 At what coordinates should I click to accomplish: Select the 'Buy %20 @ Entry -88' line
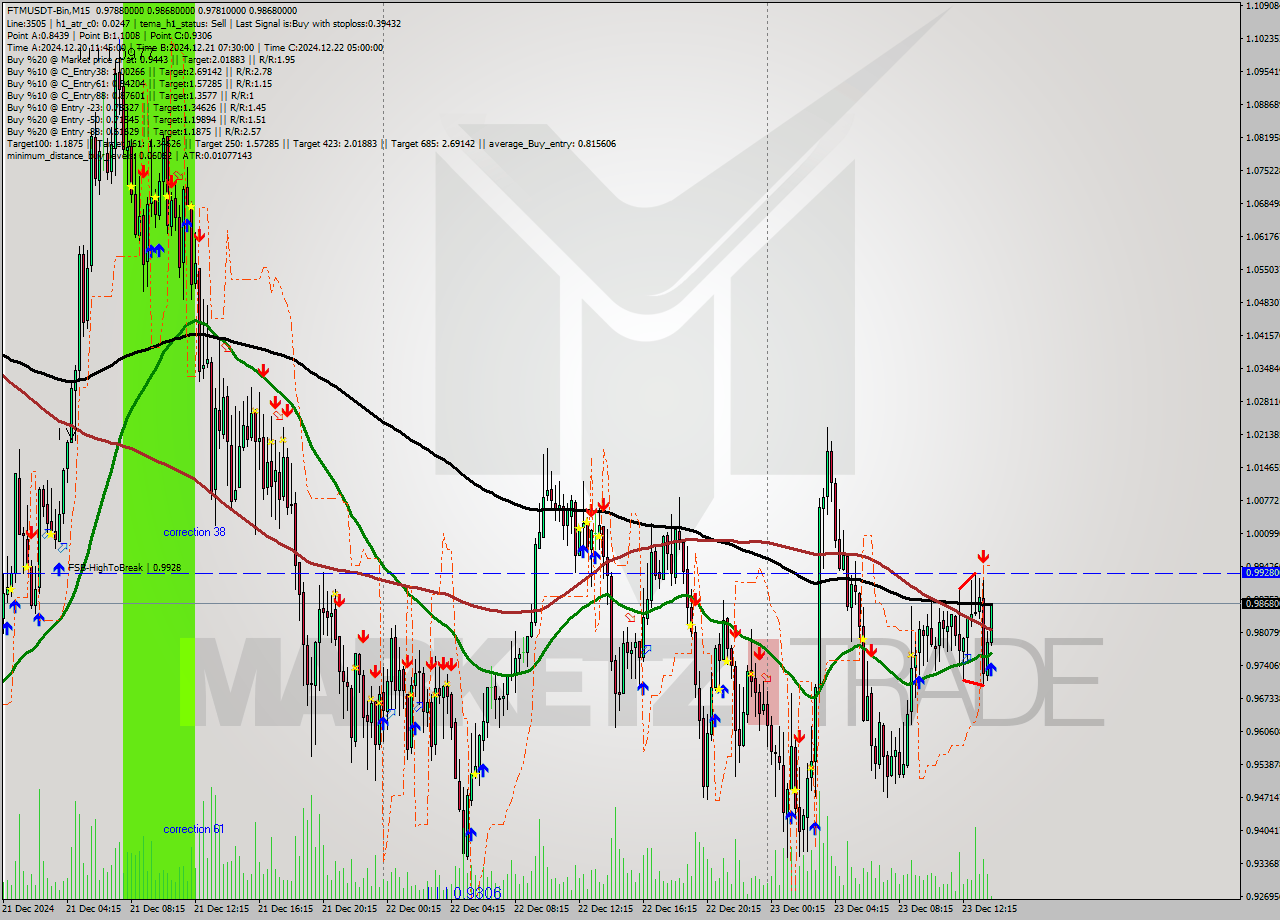134,131
